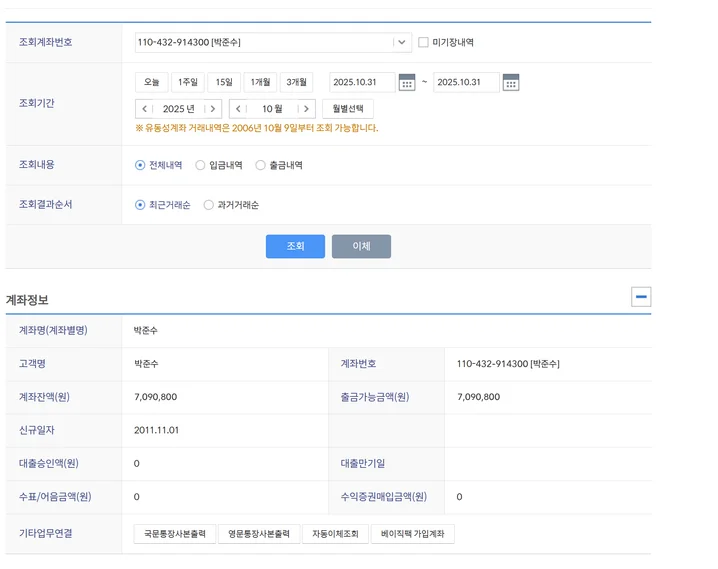
Task: Open the end date calendar picker
Action: [511, 83]
